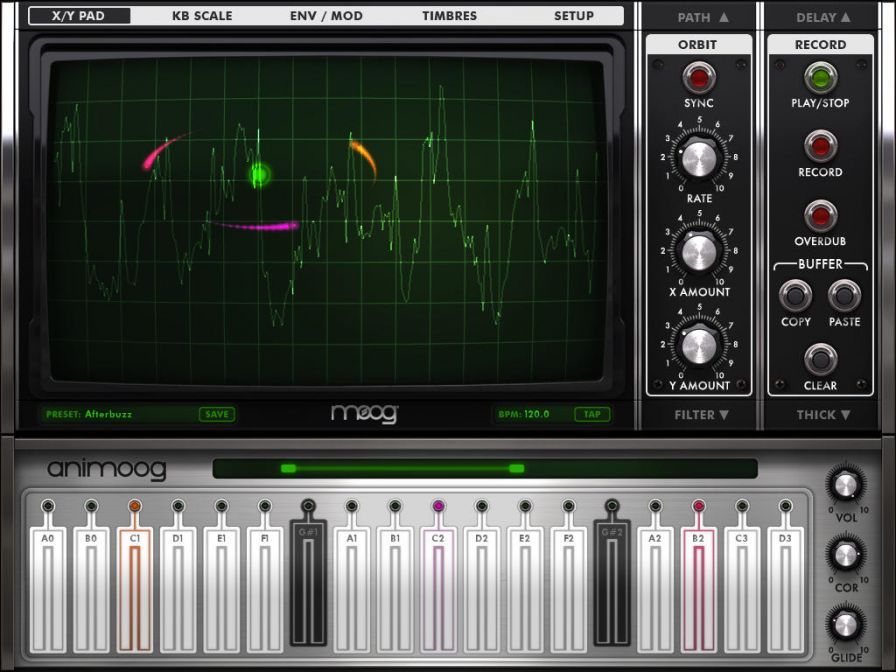Image resolution: width=896 pixels, height=672 pixels.
Task: Enable the Overdub button
Action: click(820, 215)
